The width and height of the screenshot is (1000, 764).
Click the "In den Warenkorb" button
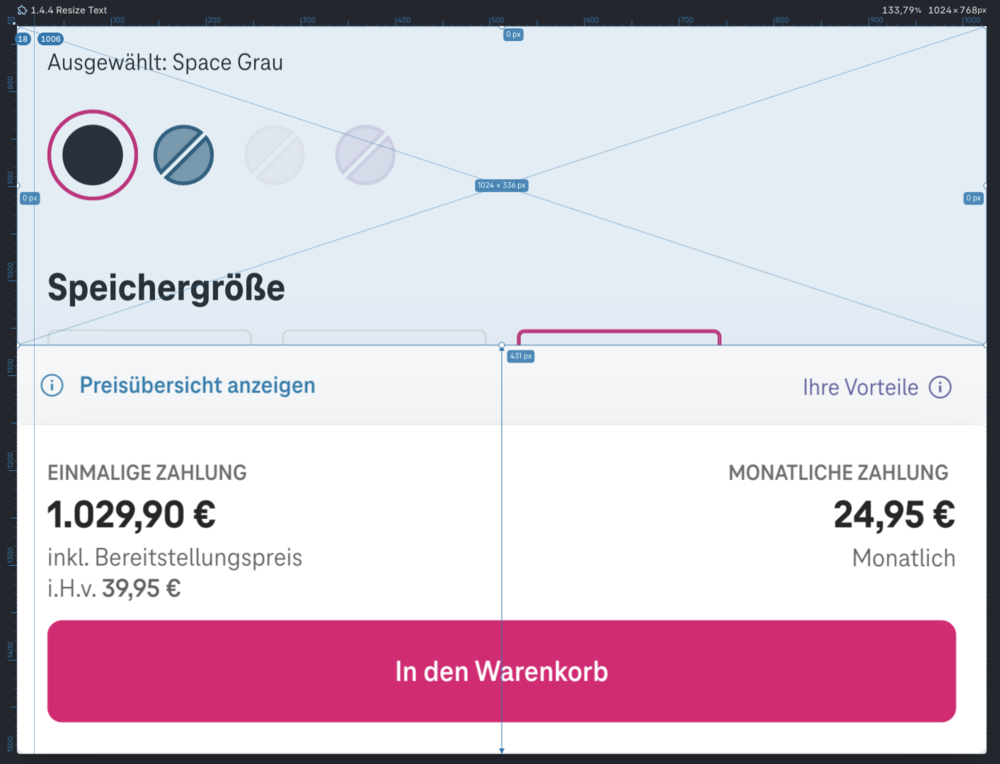500,671
